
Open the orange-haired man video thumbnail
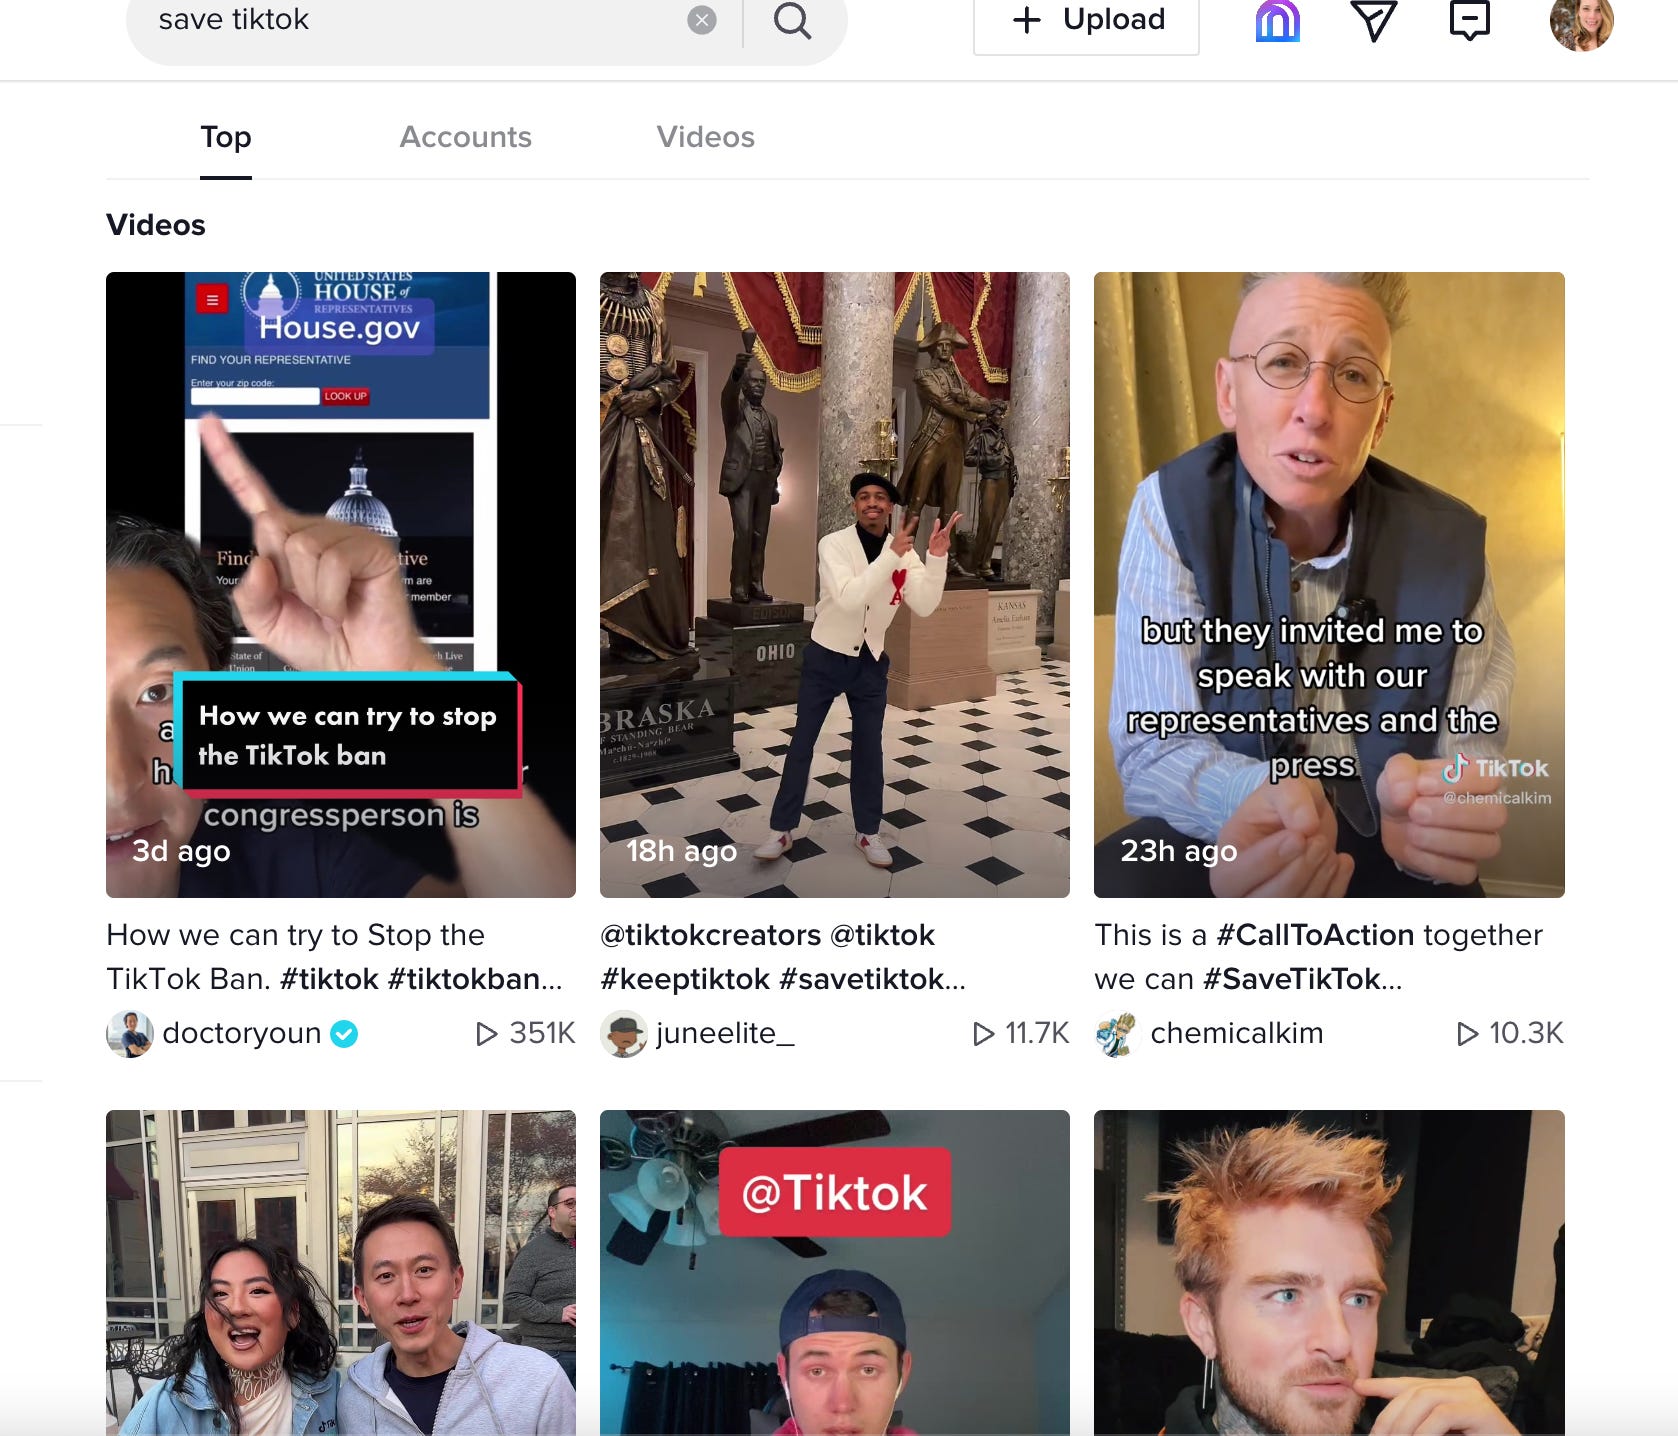click(x=1329, y=1272)
